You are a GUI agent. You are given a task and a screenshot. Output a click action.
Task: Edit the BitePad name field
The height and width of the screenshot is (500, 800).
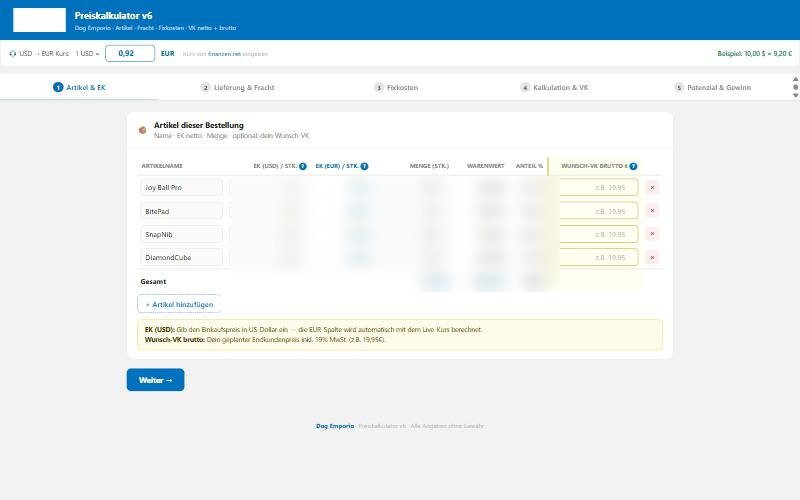[181, 211]
